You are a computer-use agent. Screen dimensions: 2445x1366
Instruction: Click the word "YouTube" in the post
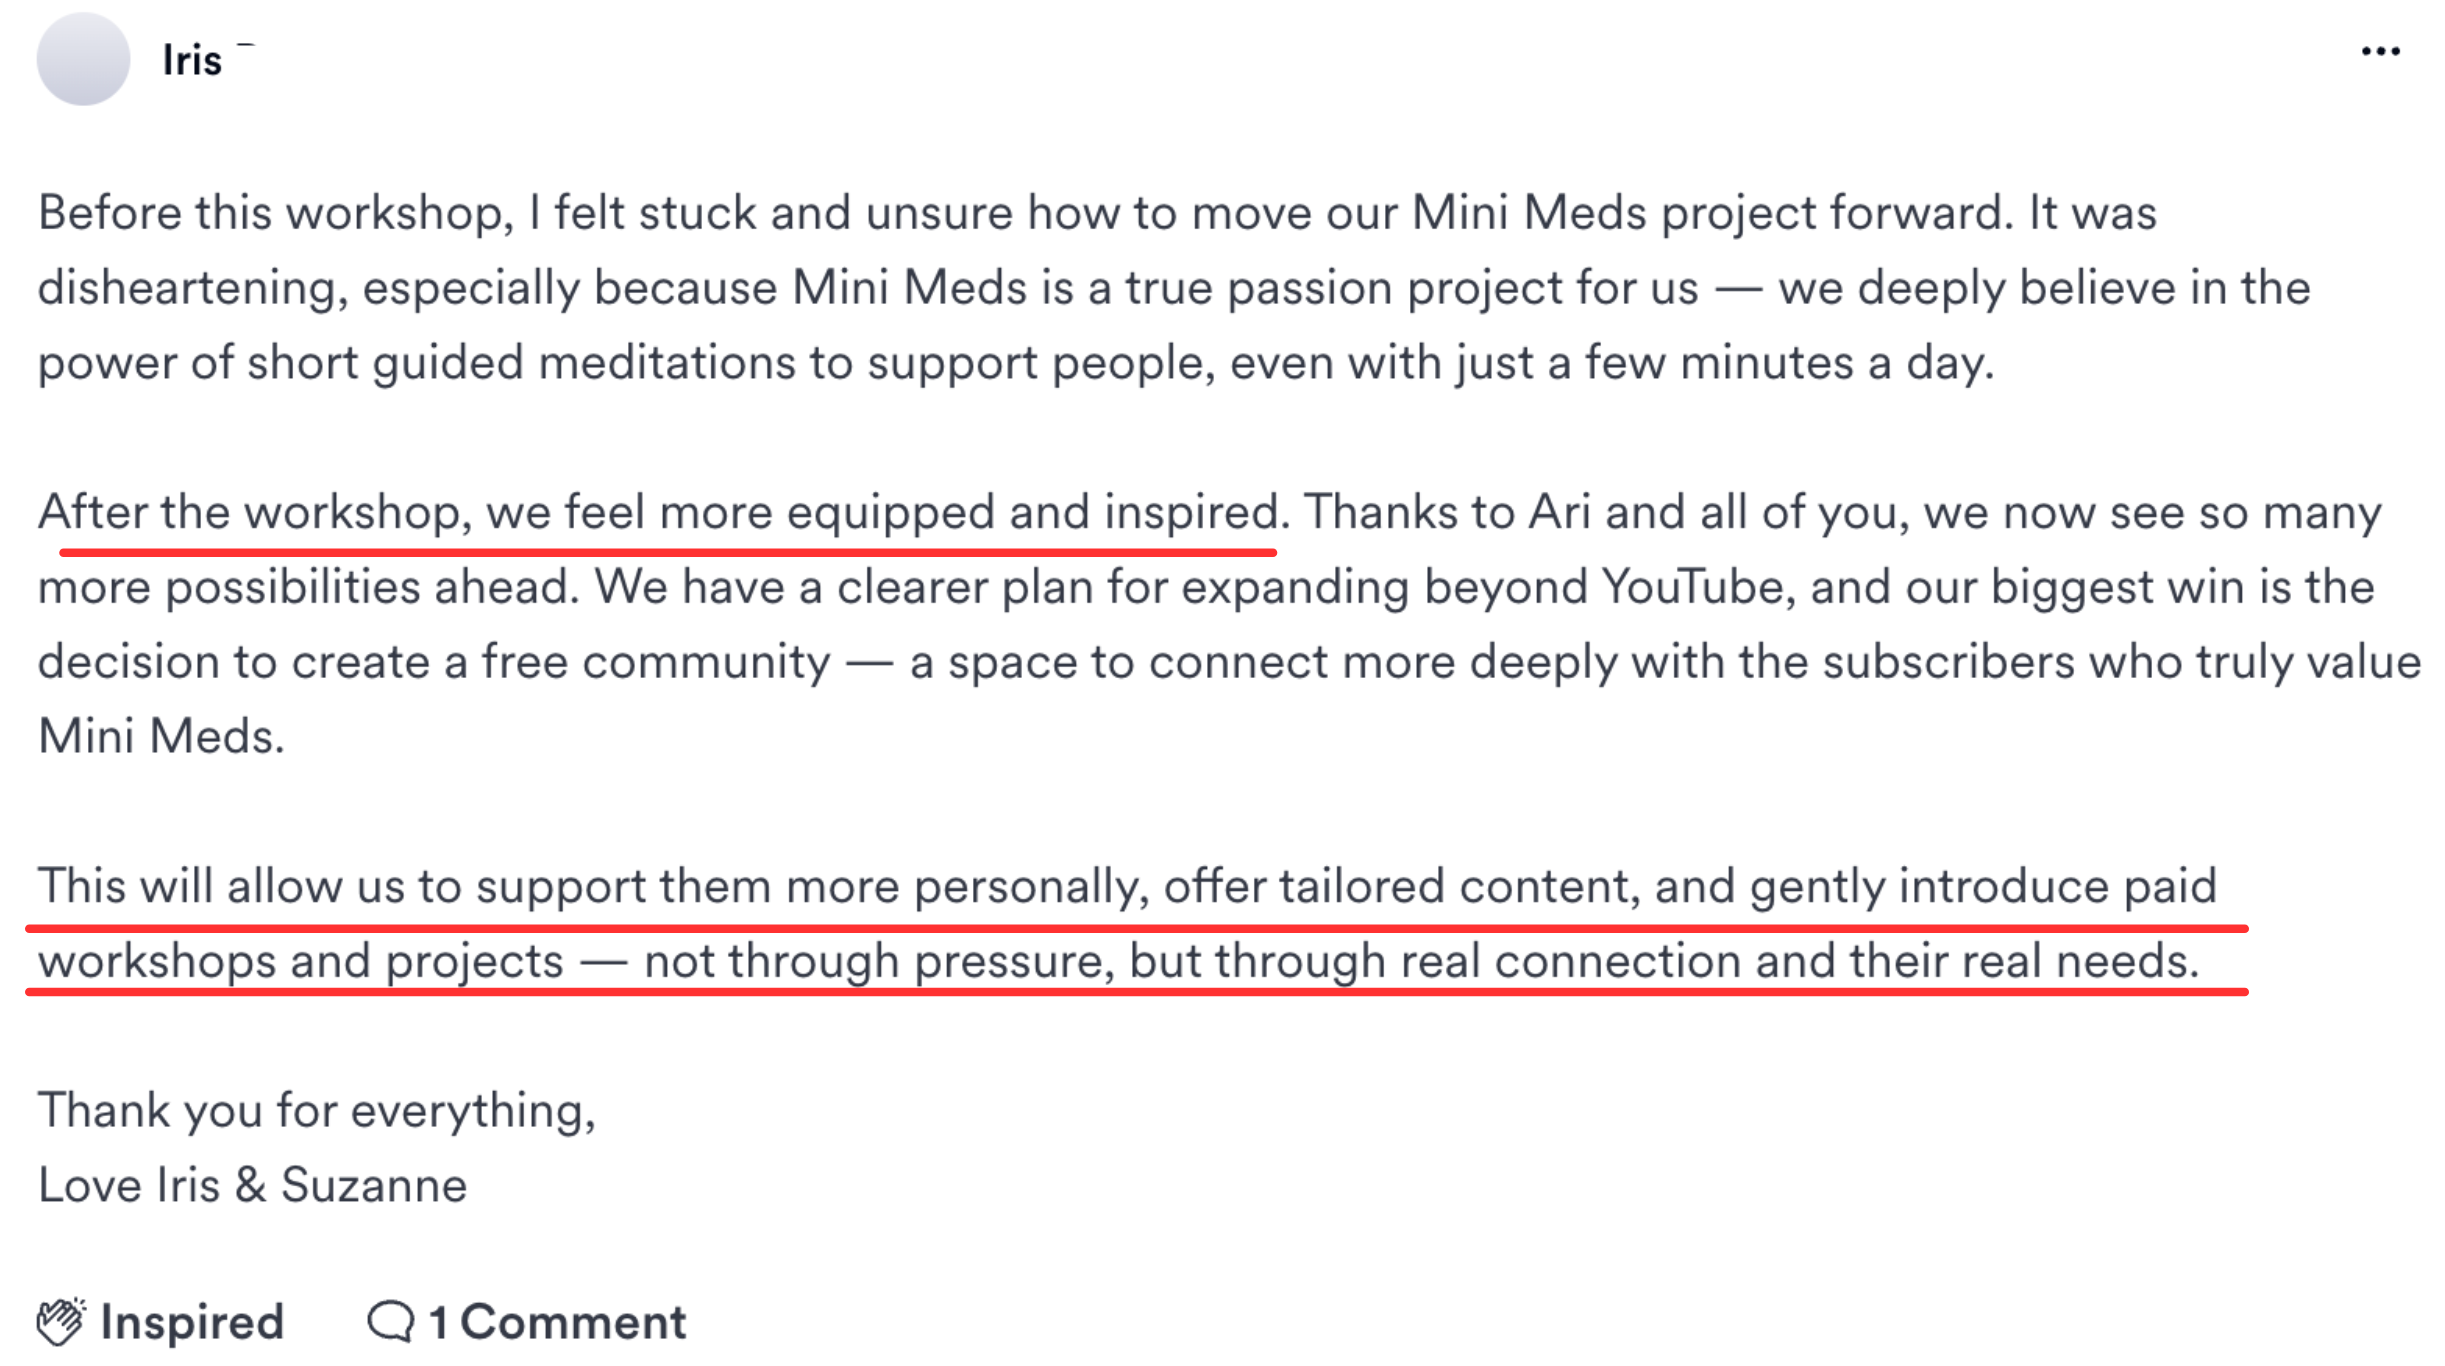pos(1692,587)
